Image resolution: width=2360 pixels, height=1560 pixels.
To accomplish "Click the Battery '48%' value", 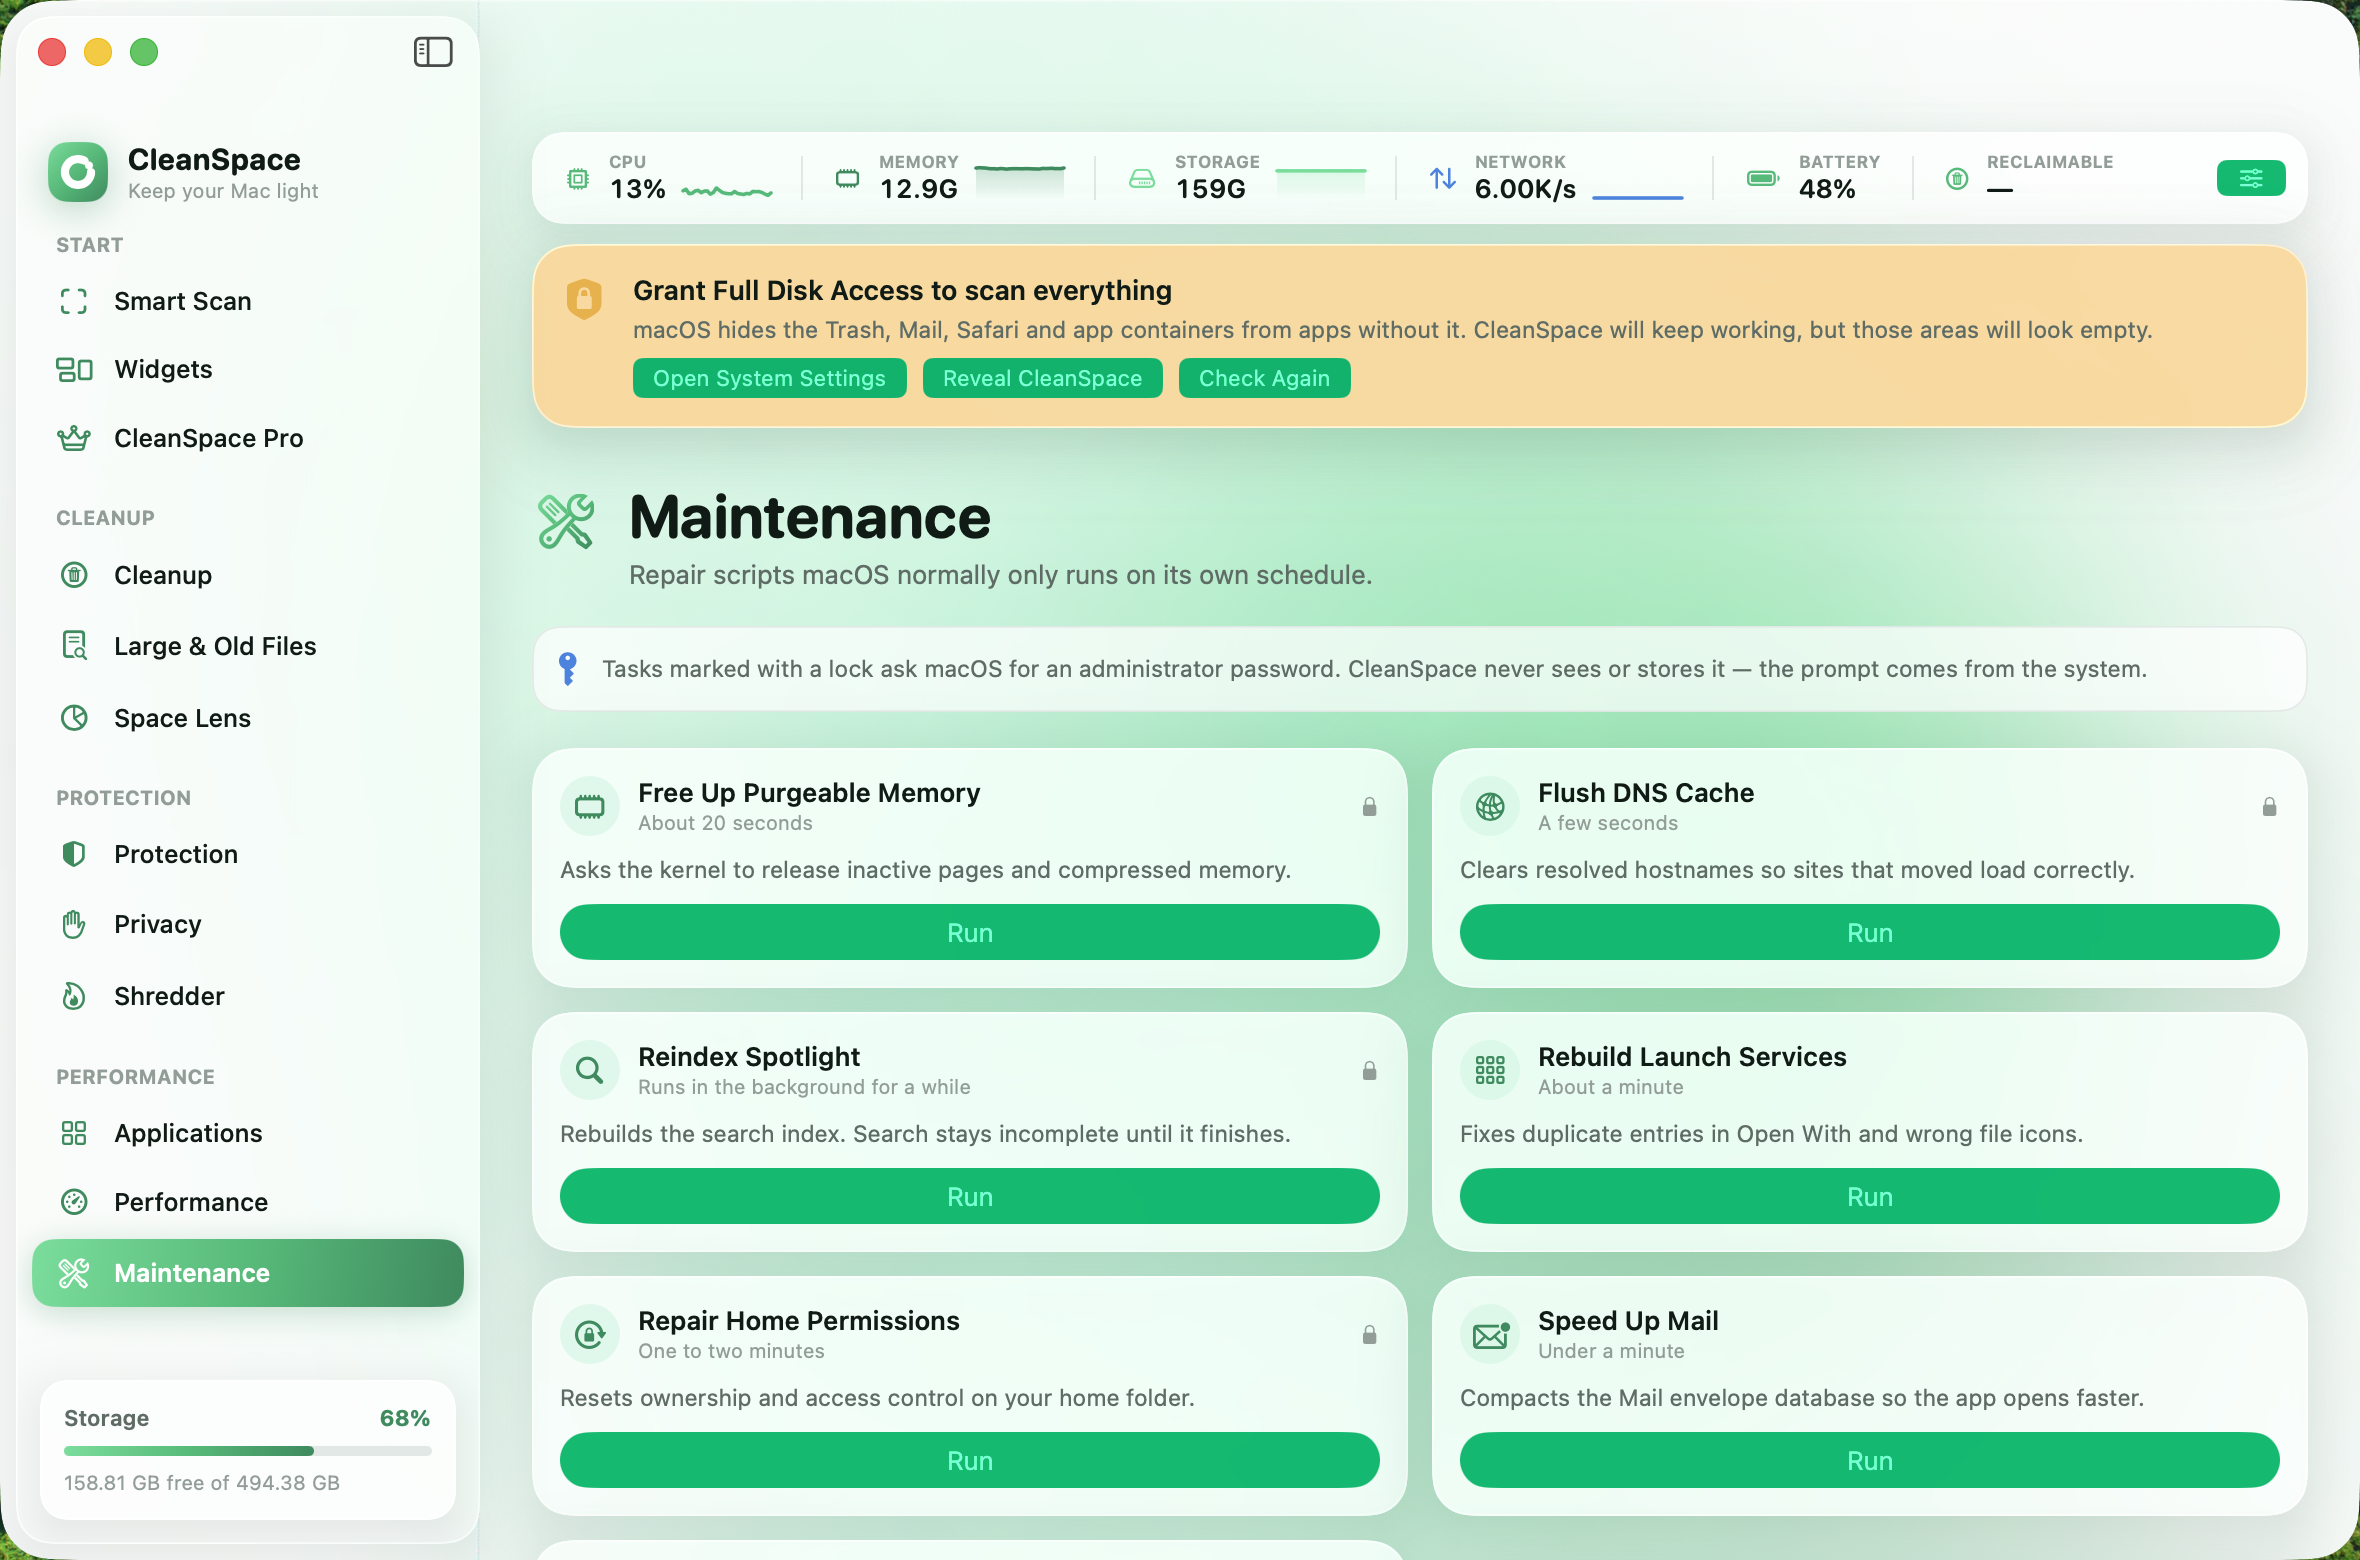I will (x=1827, y=189).
